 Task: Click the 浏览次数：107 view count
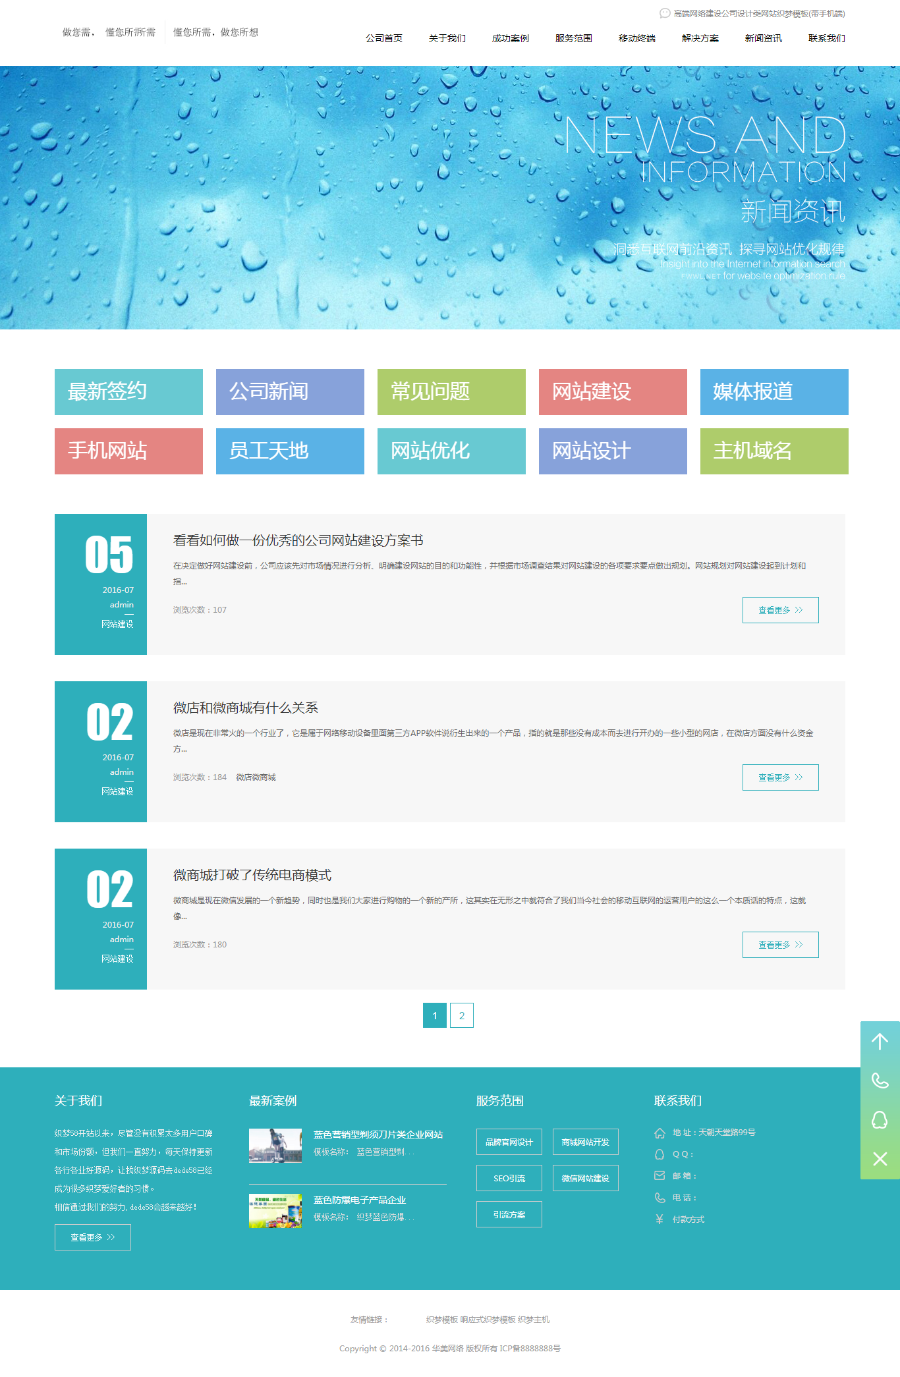pos(200,610)
